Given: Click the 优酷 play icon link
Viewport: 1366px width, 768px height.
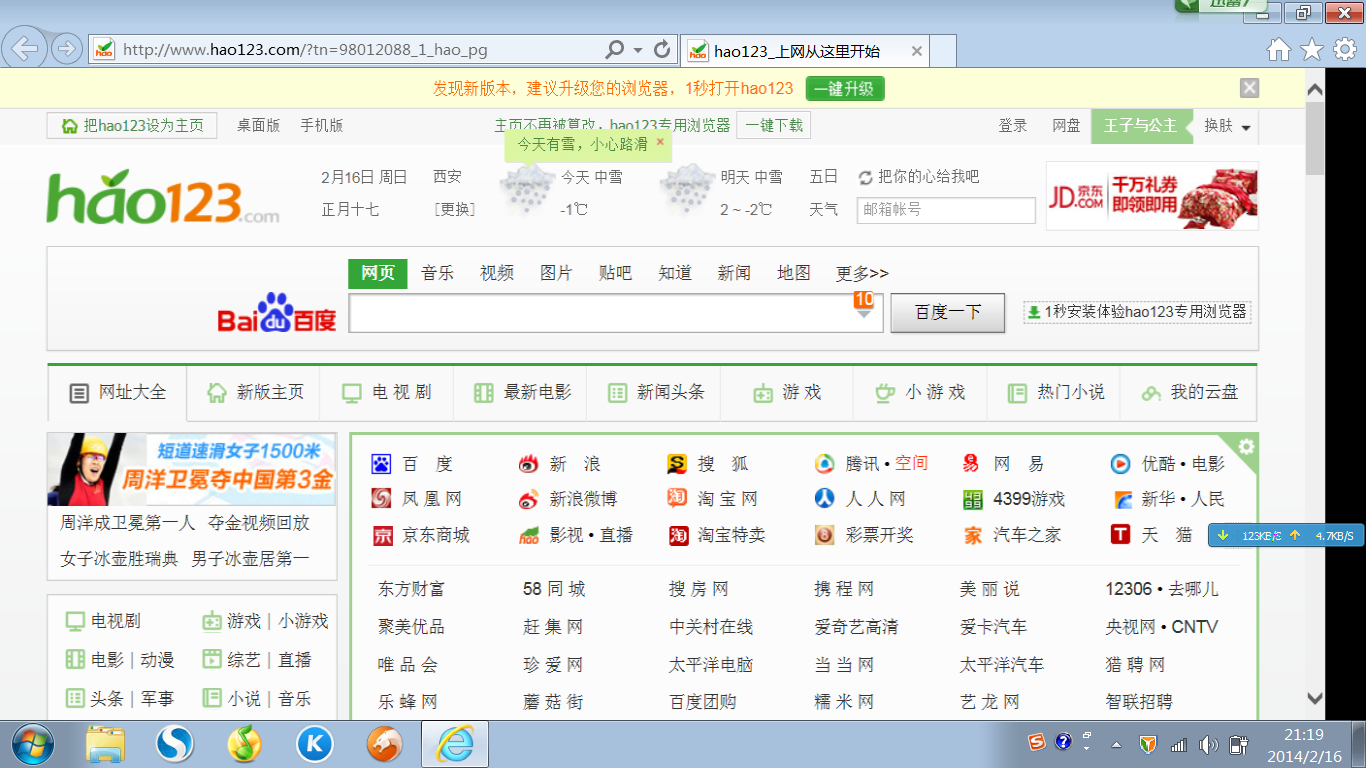Looking at the screenshot, I should pos(1121,464).
